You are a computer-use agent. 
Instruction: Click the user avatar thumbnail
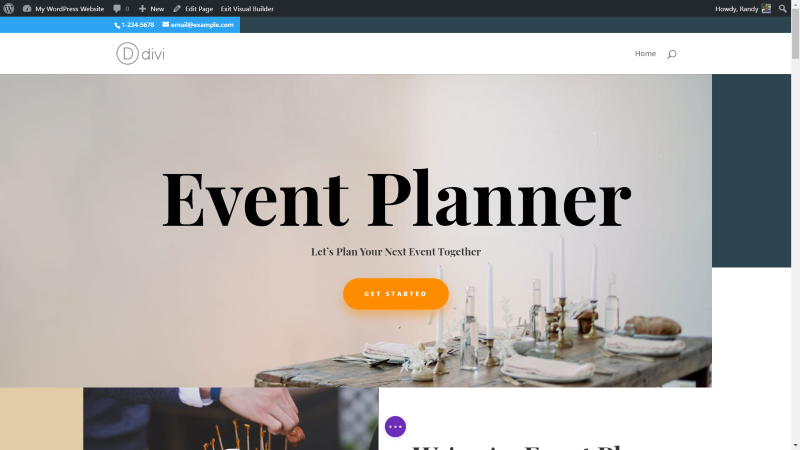pos(766,8)
